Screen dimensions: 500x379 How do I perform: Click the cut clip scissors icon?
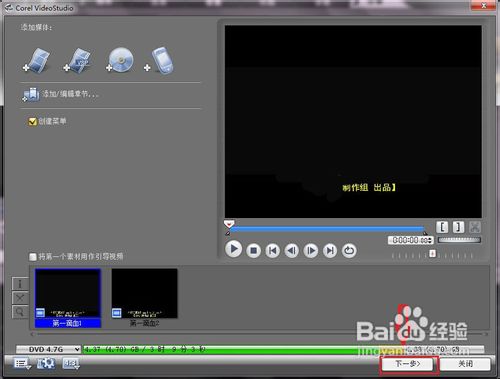(x=475, y=227)
